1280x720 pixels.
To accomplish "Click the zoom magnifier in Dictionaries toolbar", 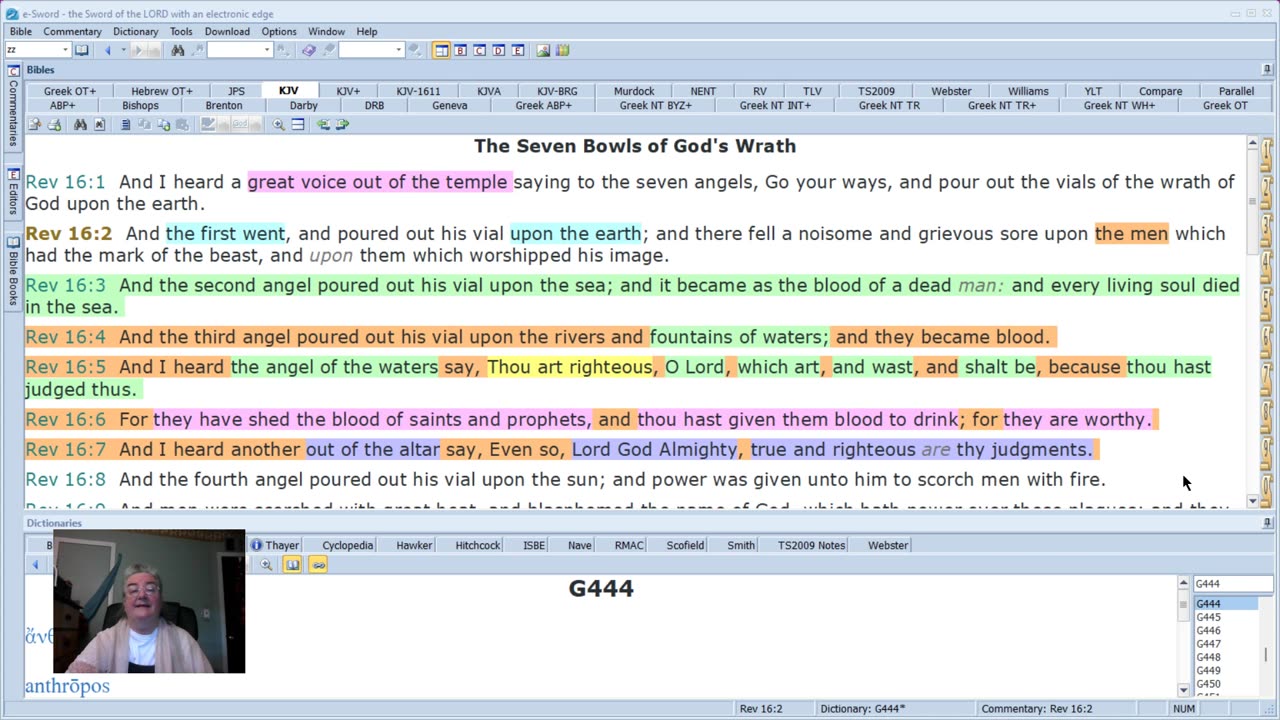I will pos(266,565).
